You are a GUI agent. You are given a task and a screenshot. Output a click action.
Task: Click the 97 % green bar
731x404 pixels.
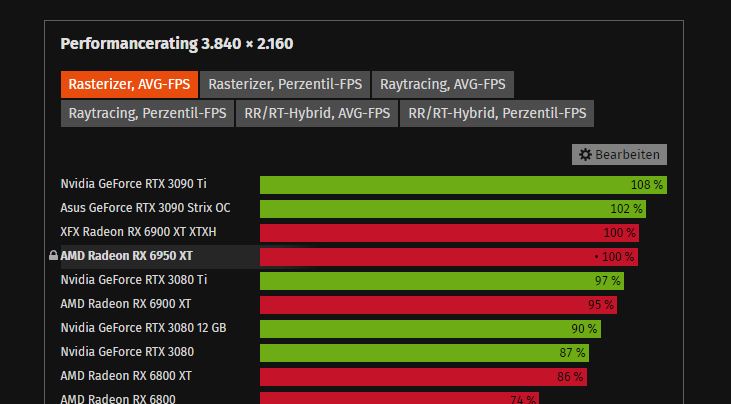pyautogui.click(x=442, y=281)
